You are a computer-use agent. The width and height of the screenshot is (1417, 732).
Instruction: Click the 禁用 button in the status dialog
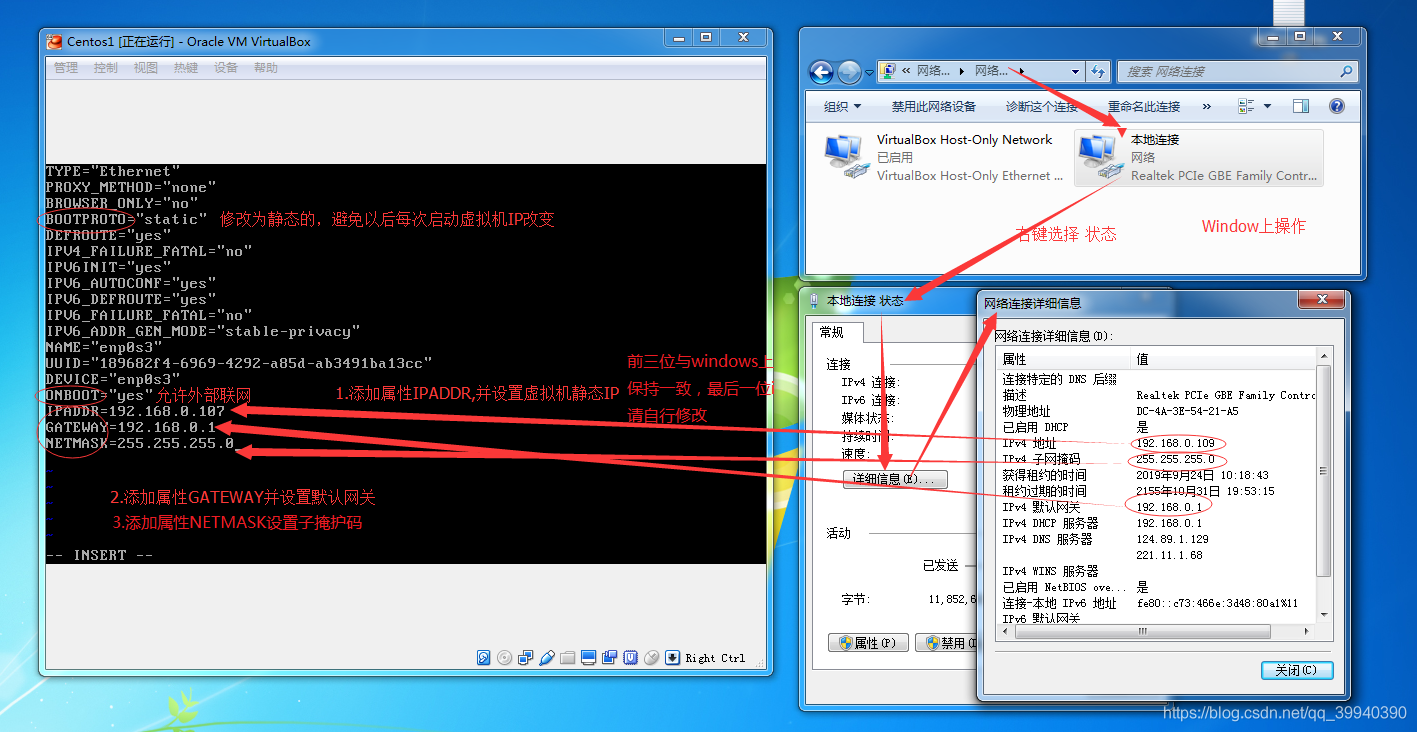click(947, 643)
